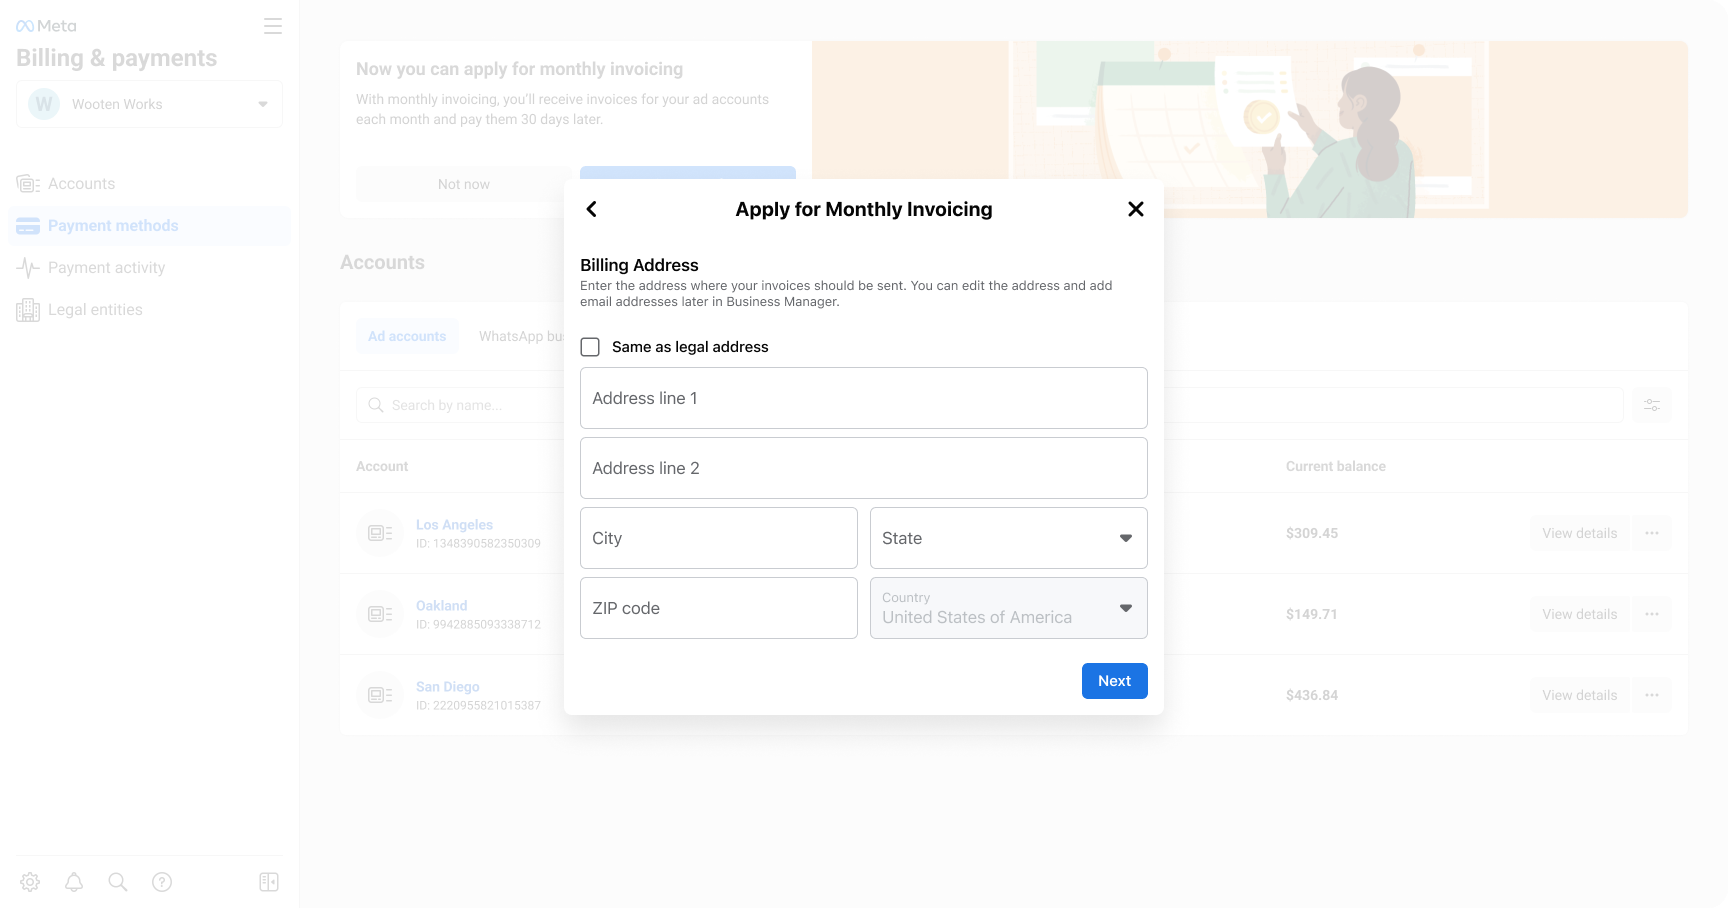1728x908 pixels.
Task: Collapse the sidebar with the hamburger icon
Action: click(x=273, y=26)
